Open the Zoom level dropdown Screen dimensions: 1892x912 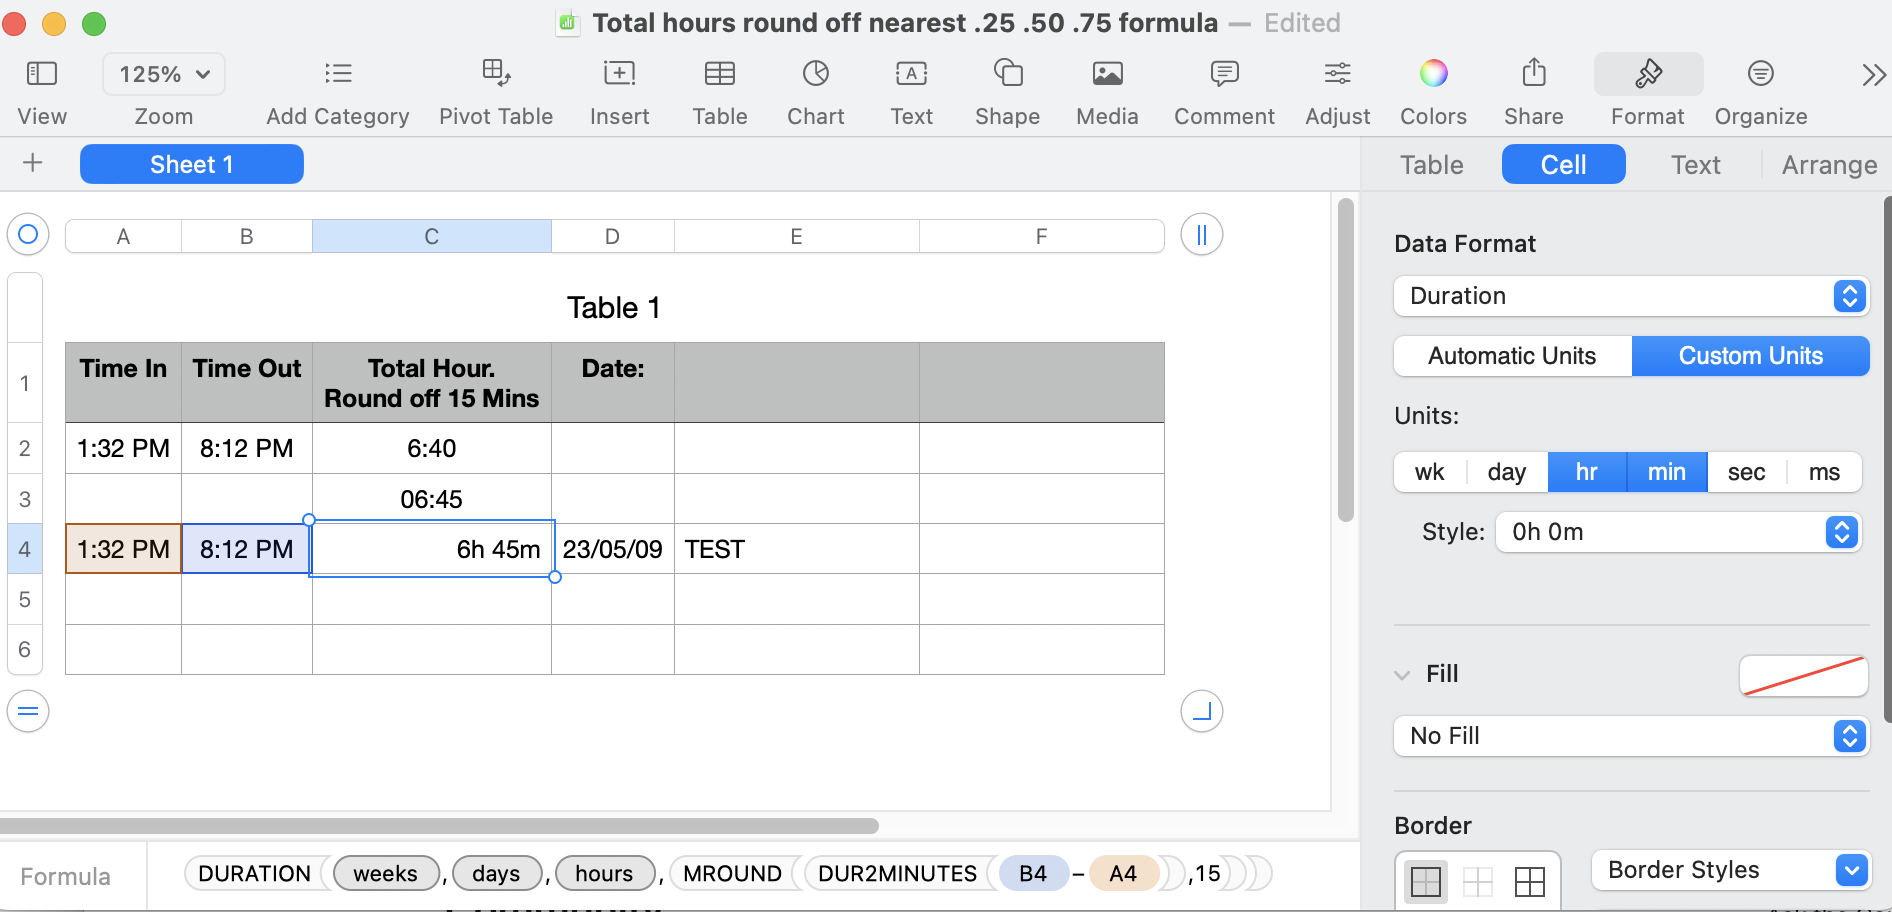(x=163, y=73)
